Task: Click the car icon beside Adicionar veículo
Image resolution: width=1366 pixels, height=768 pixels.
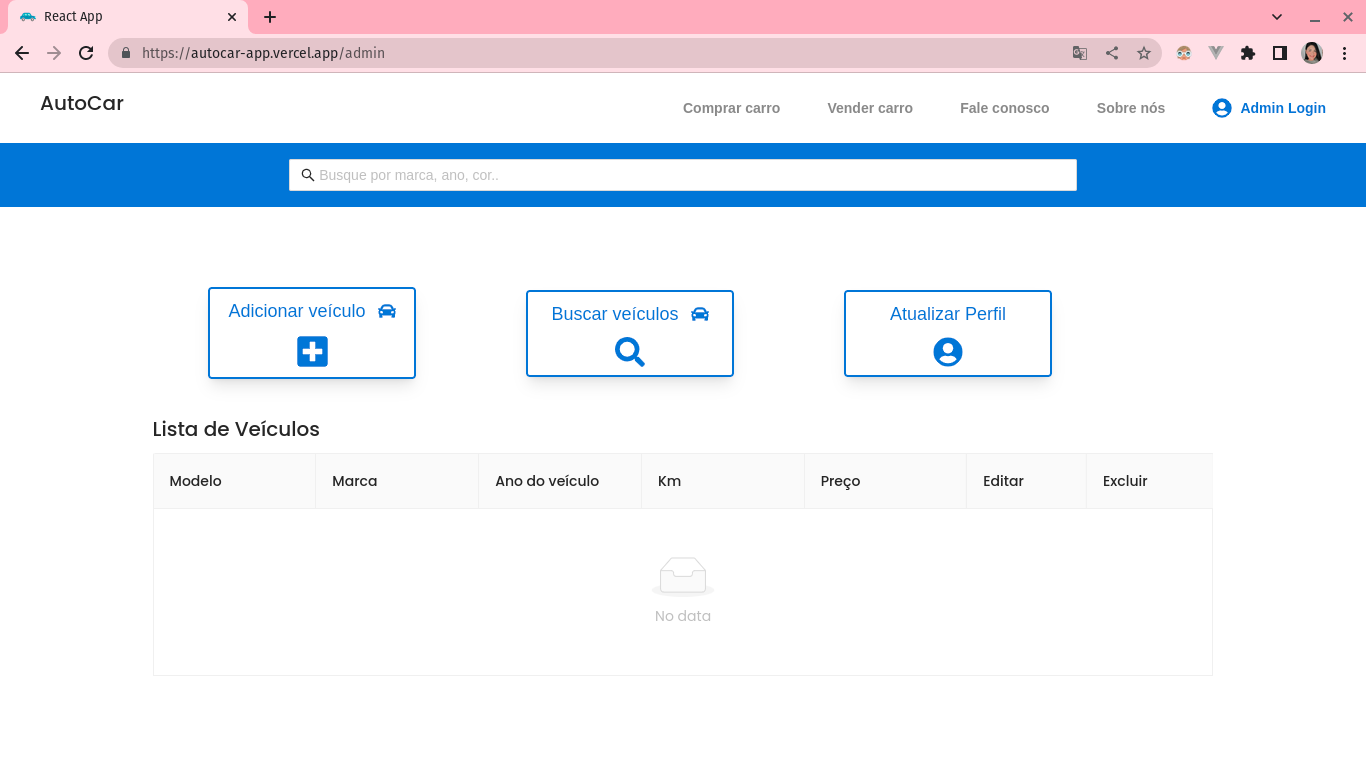Action: [x=387, y=311]
